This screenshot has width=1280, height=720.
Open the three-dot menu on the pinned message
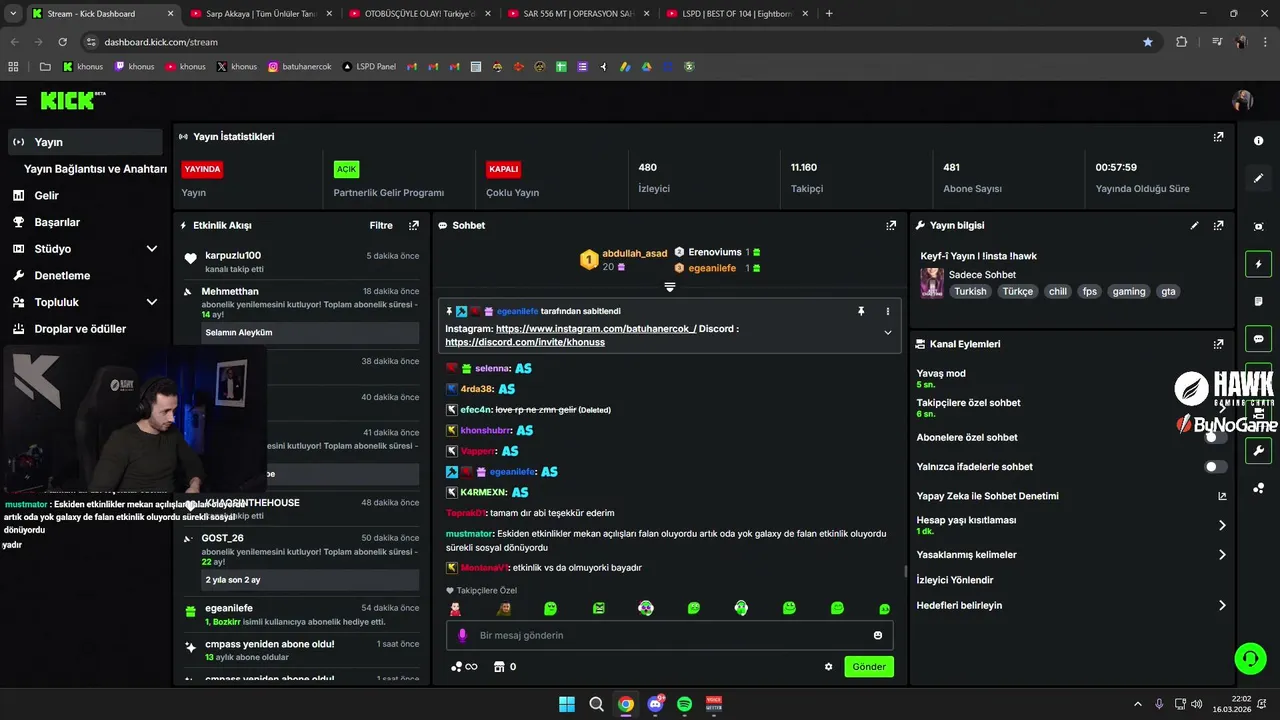[887, 312]
